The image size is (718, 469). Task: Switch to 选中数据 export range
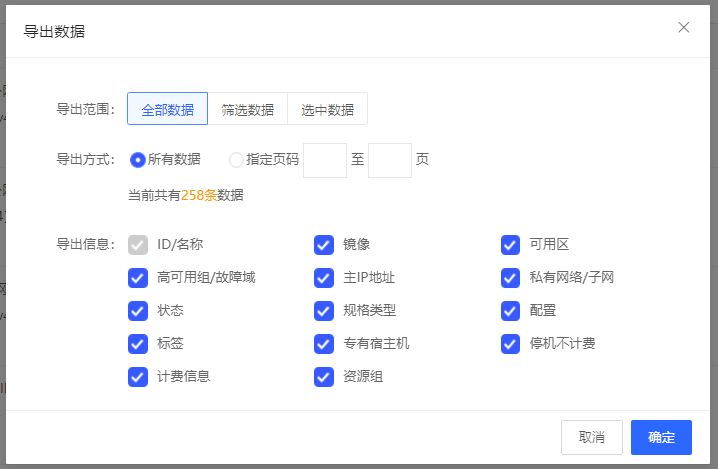327,109
